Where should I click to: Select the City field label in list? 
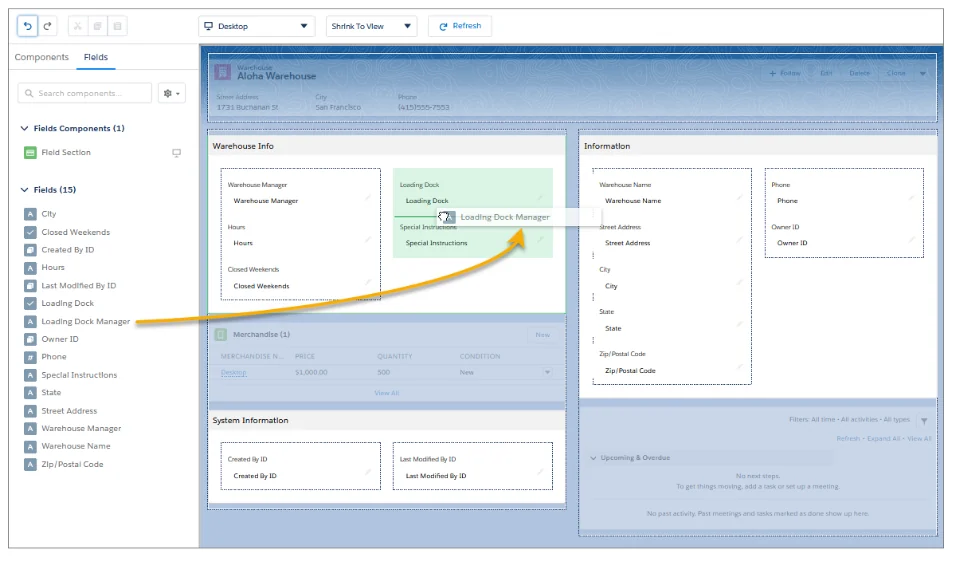[x=49, y=214]
